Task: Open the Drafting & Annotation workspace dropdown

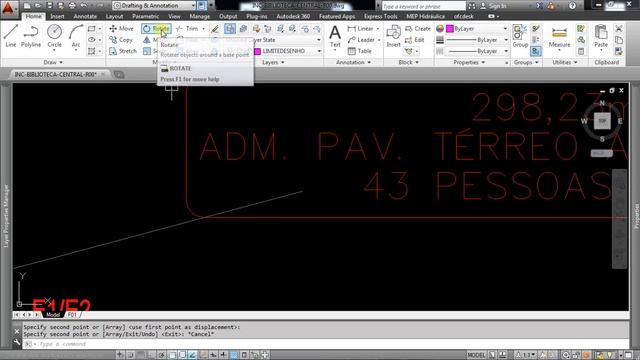Action: pyautogui.click(x=154, y=6)
